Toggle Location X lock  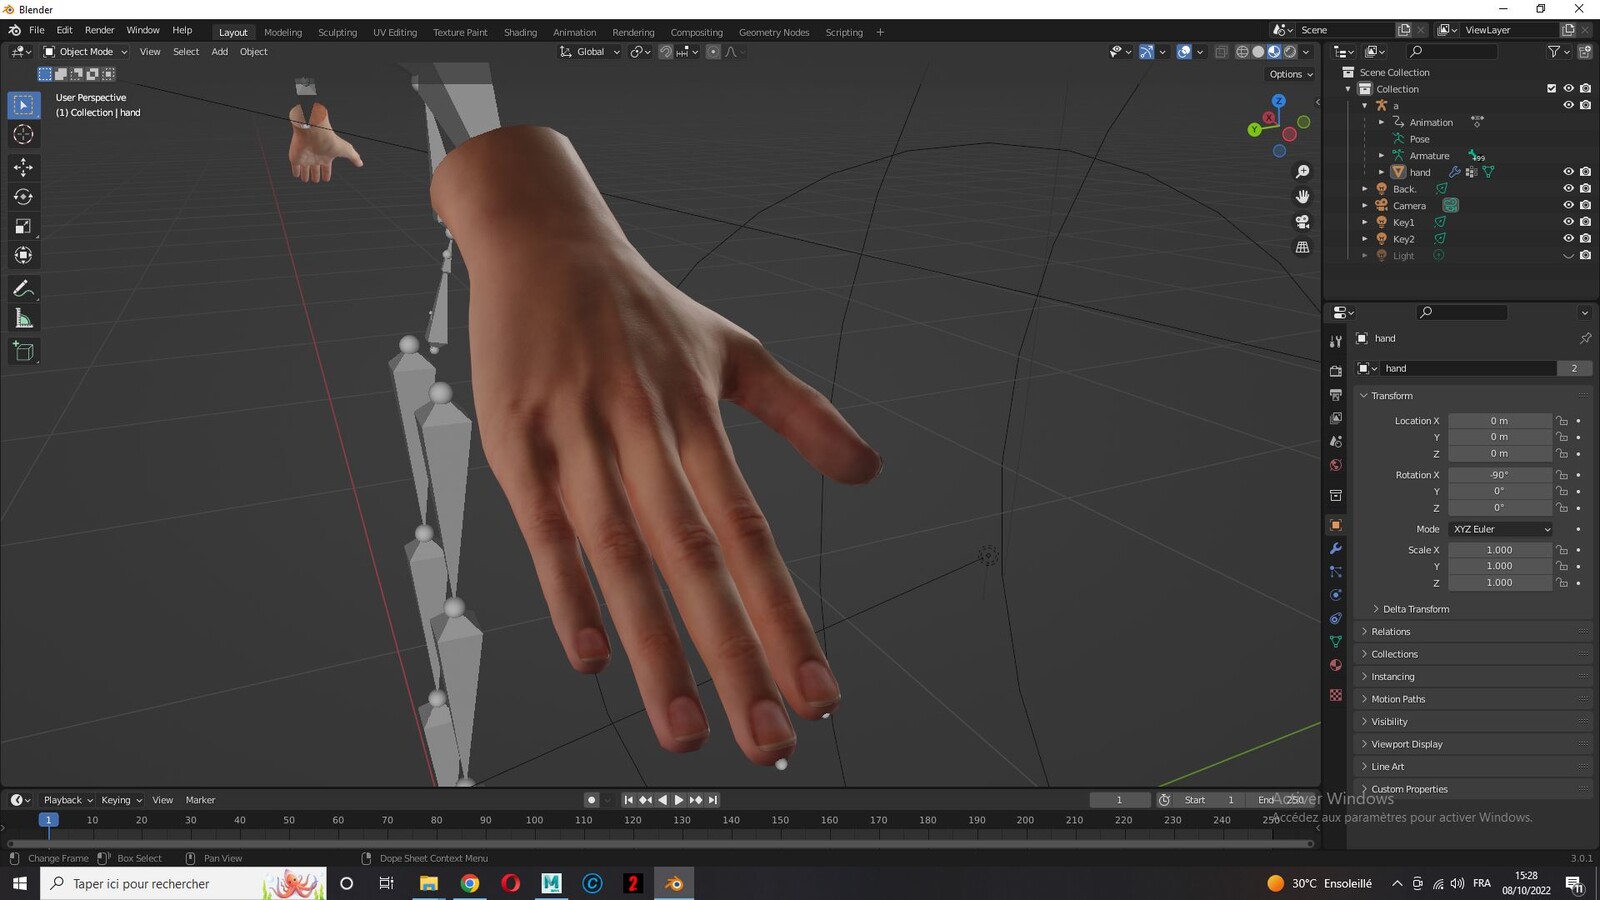(x=1562, y=421)
